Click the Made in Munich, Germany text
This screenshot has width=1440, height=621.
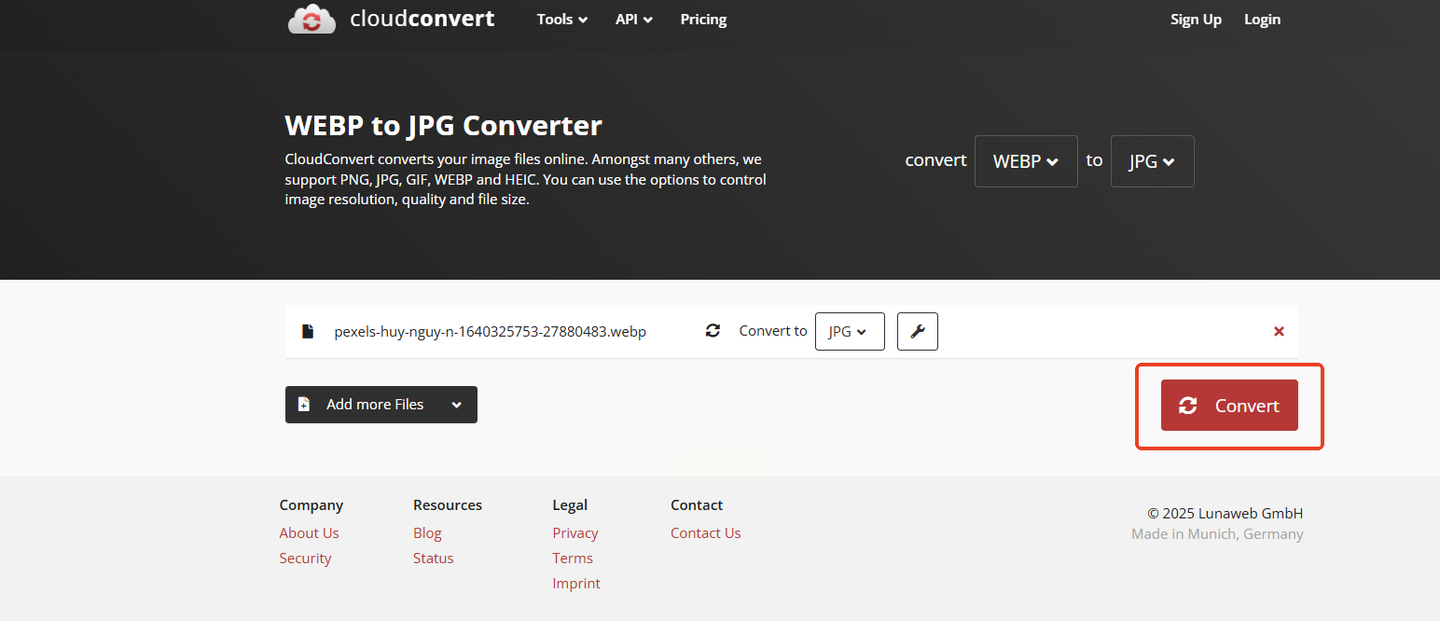pyautogui.click(x=1217, y=534)
